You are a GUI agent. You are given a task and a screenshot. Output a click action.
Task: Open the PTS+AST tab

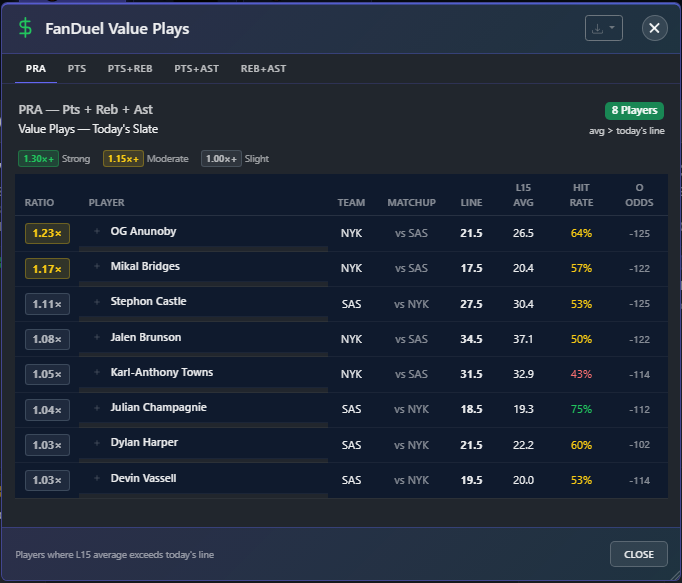click(197, 69)
